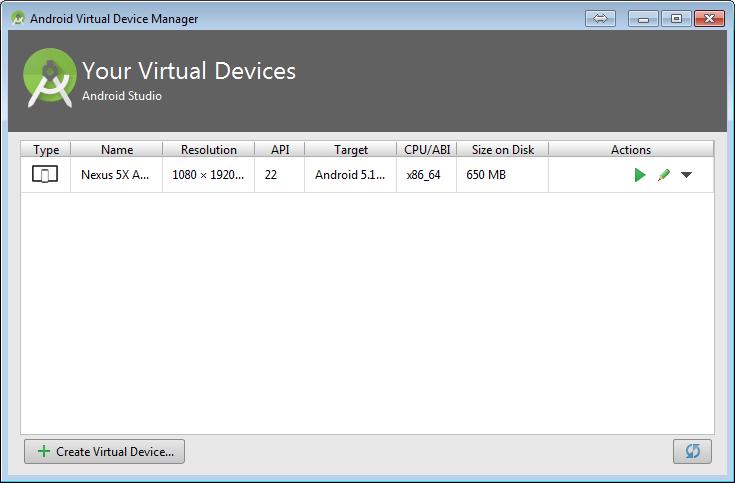The height and width of the screenshot is (483, 735).
Task: Click the Android Studio logo in header
Action: 50,78
